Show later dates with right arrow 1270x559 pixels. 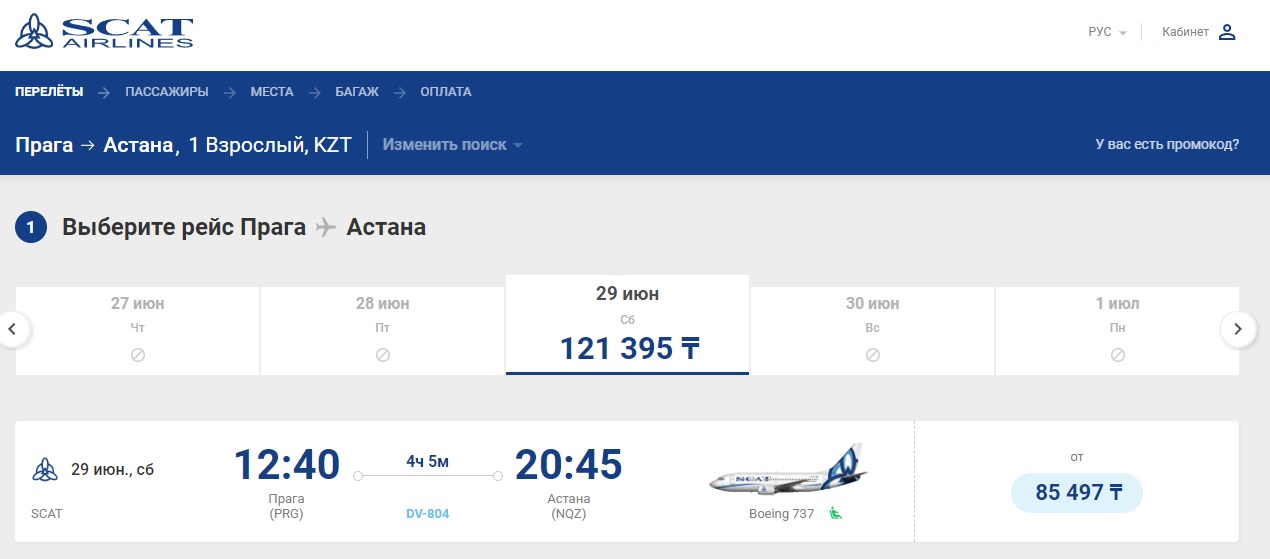click(x=1238, y=328)
